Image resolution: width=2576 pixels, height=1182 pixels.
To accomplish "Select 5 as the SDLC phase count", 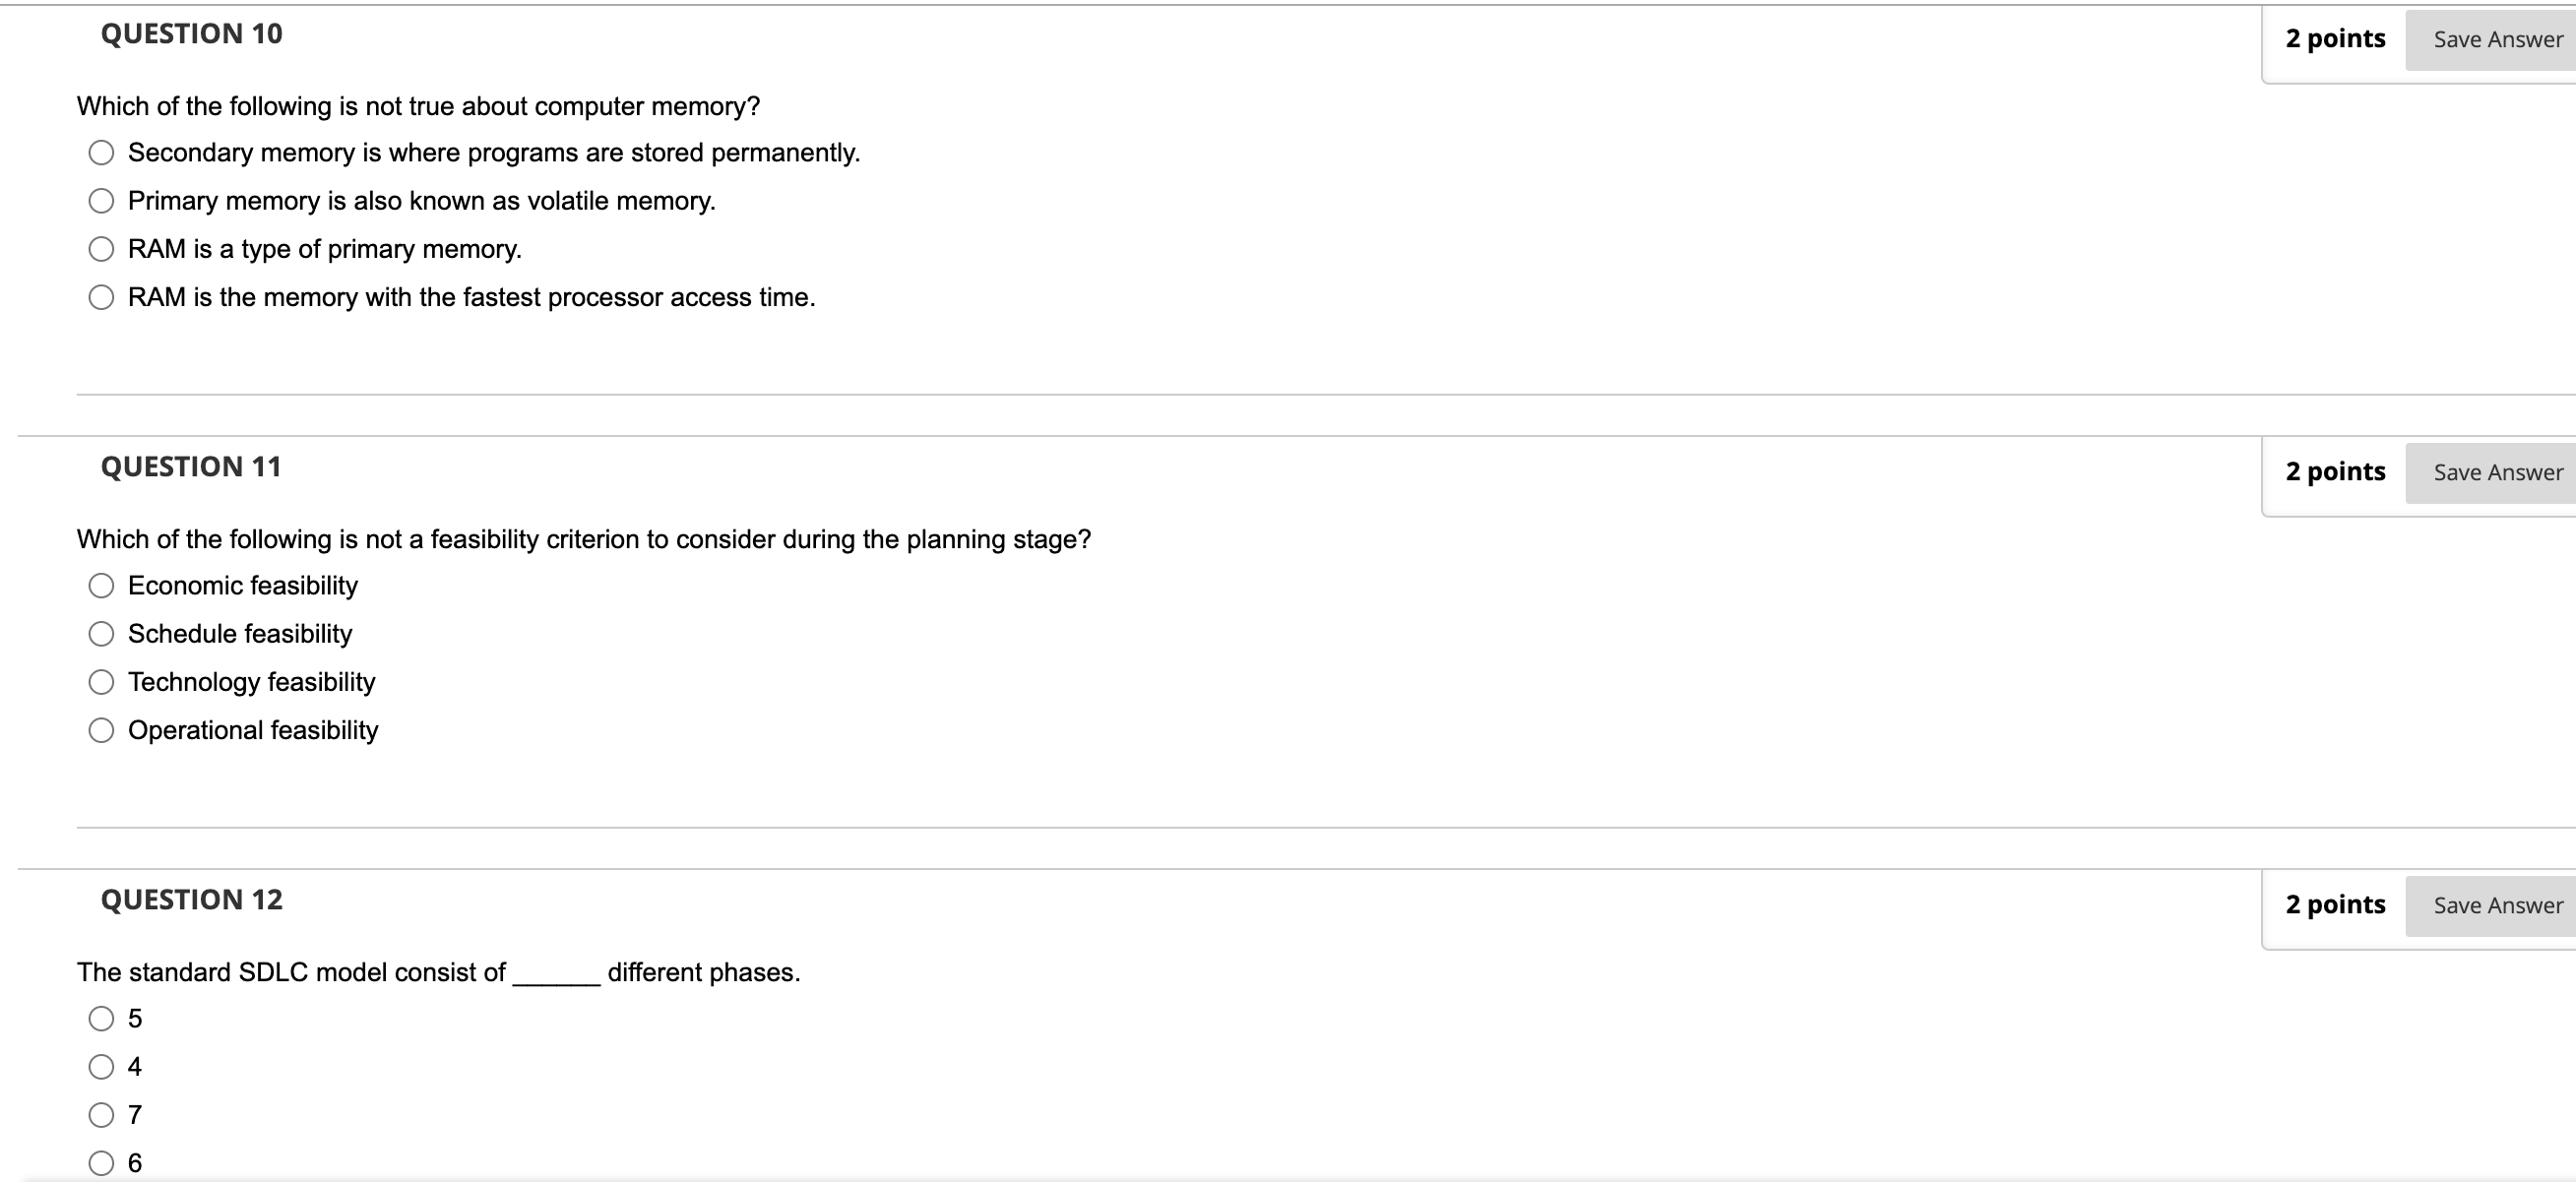I will 101,1019.
